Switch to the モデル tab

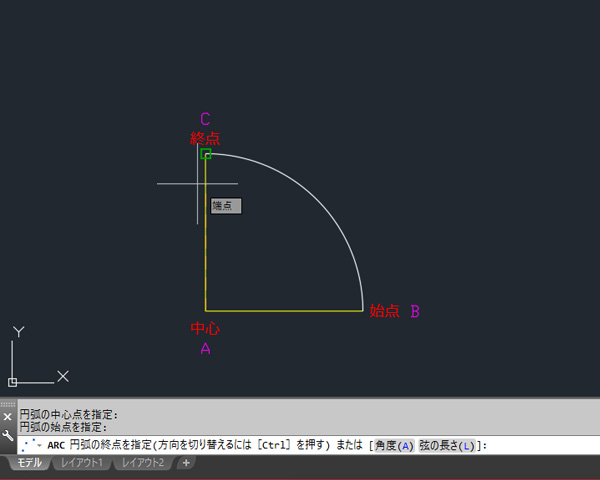click(x=29, y=462)
